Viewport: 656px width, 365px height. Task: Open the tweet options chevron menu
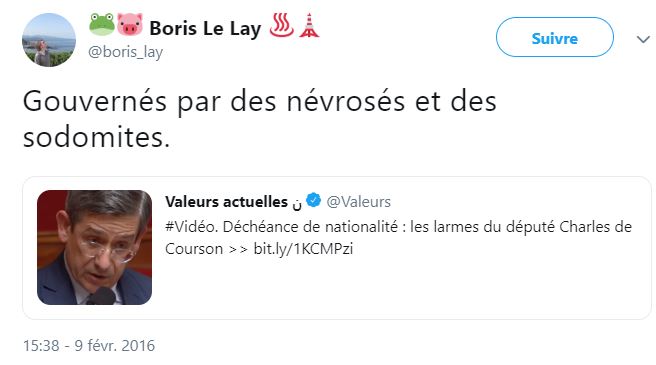pyautogui.click(x=643, y=39)
